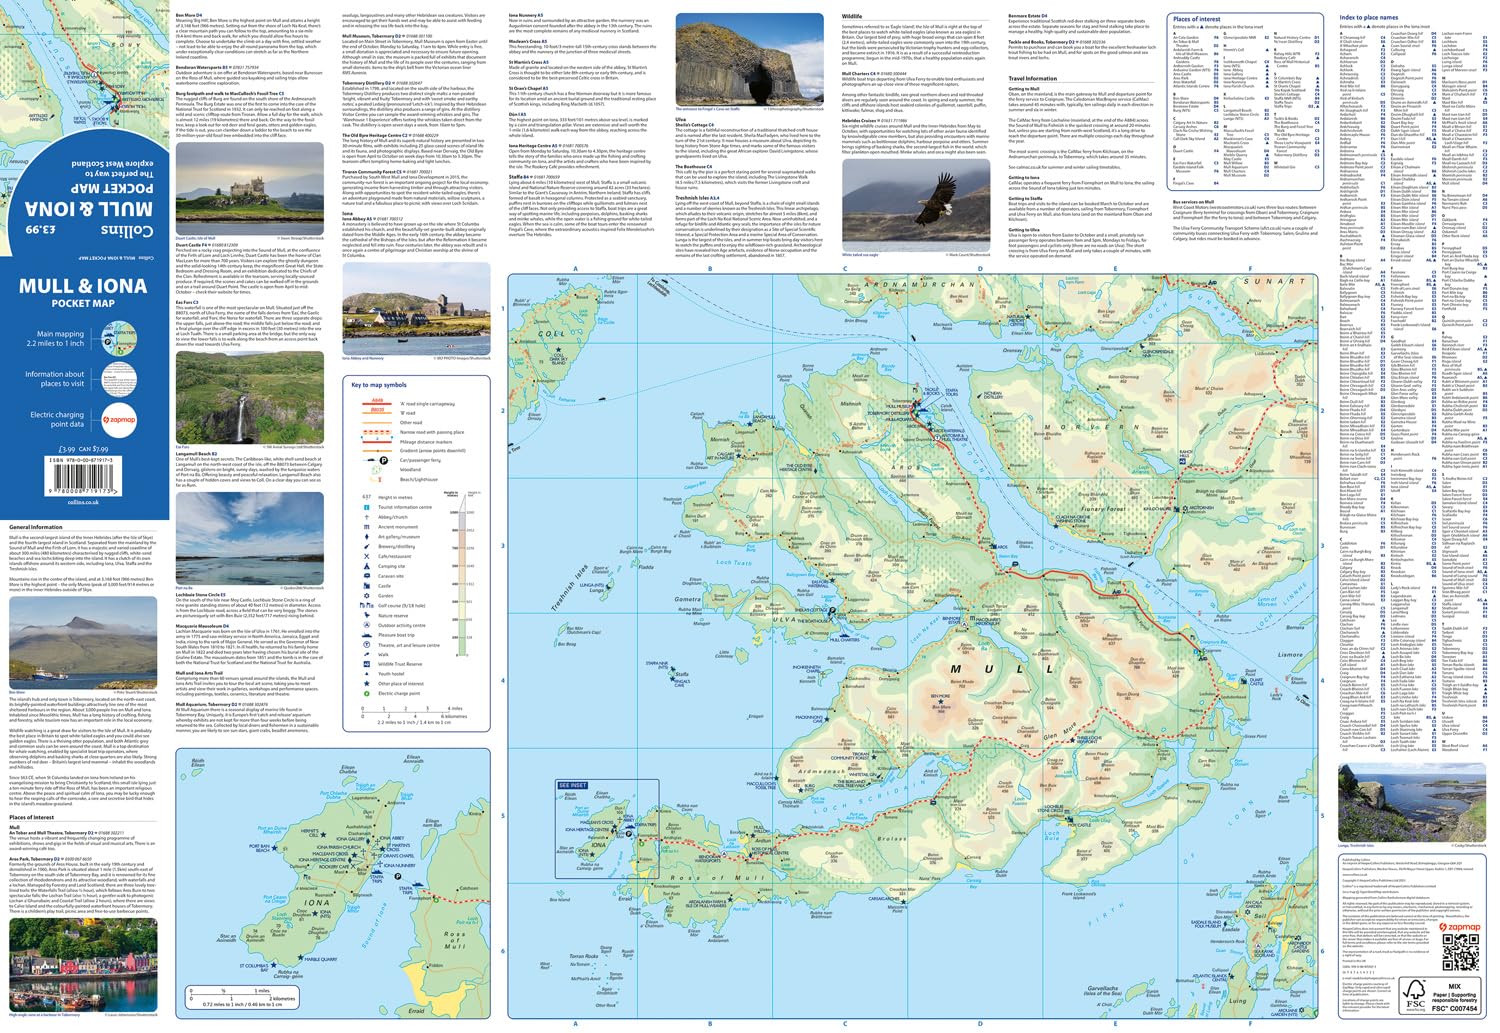Click the castle symbol in map key
Image resolution: width=1500 pixels, height=1033 pixels.
[365, 586]
